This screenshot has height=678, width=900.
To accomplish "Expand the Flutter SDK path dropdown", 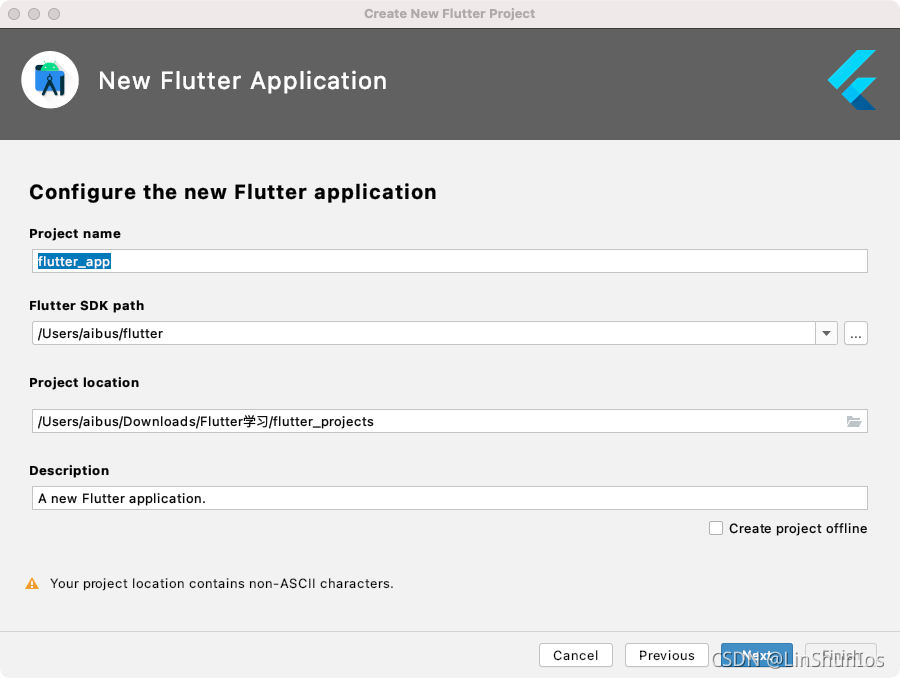I will click(826, 334).
